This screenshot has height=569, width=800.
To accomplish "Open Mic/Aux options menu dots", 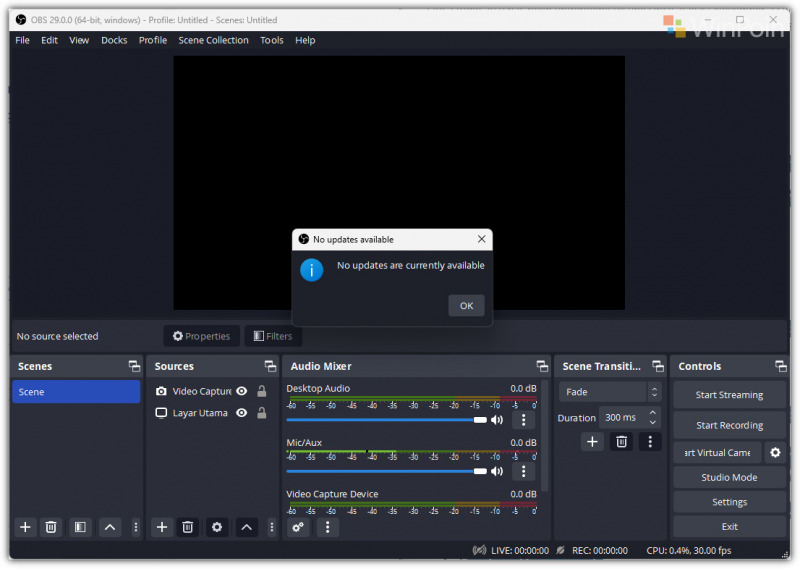I will pyautogui.click(x=523, y=471).
